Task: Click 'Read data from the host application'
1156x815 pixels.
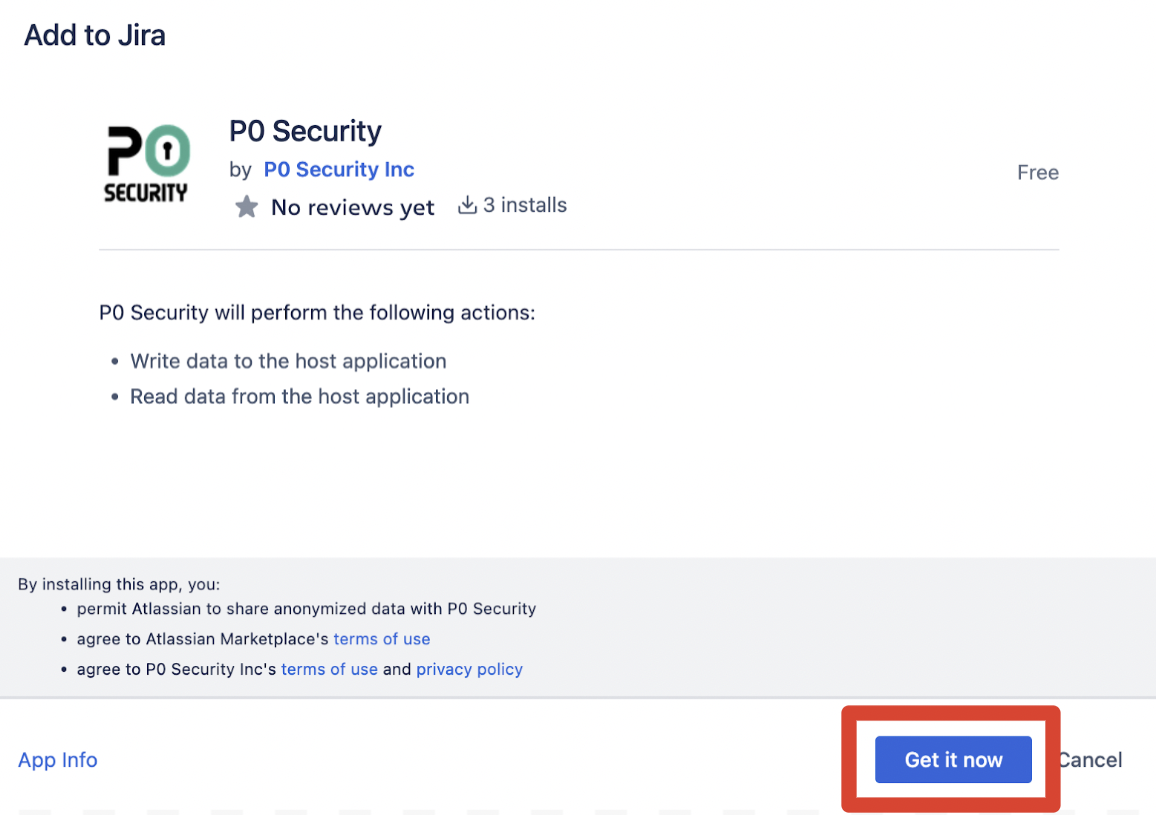Action: tap(299, 396)
